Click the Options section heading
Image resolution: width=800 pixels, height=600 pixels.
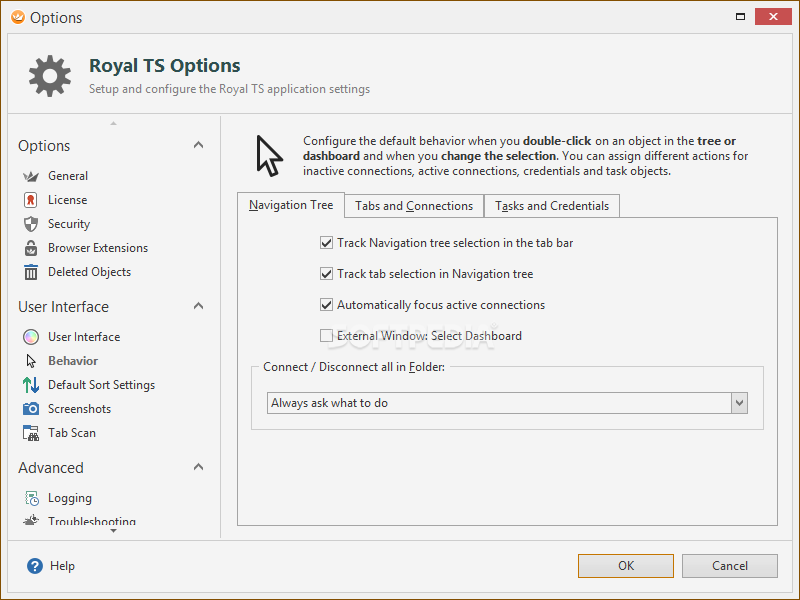pos(44,146)
